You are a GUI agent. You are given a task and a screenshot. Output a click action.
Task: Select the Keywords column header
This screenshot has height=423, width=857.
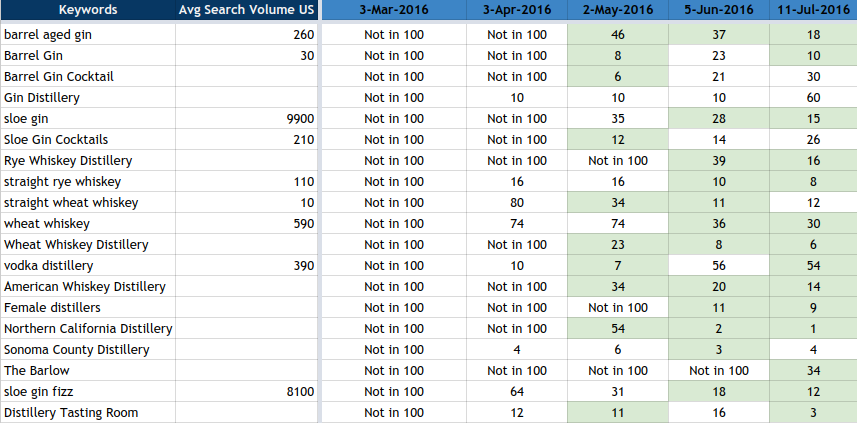point(87,10)
